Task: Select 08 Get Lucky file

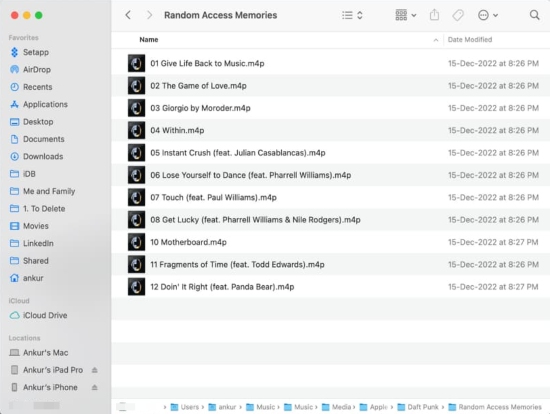Action: (331, 220)
